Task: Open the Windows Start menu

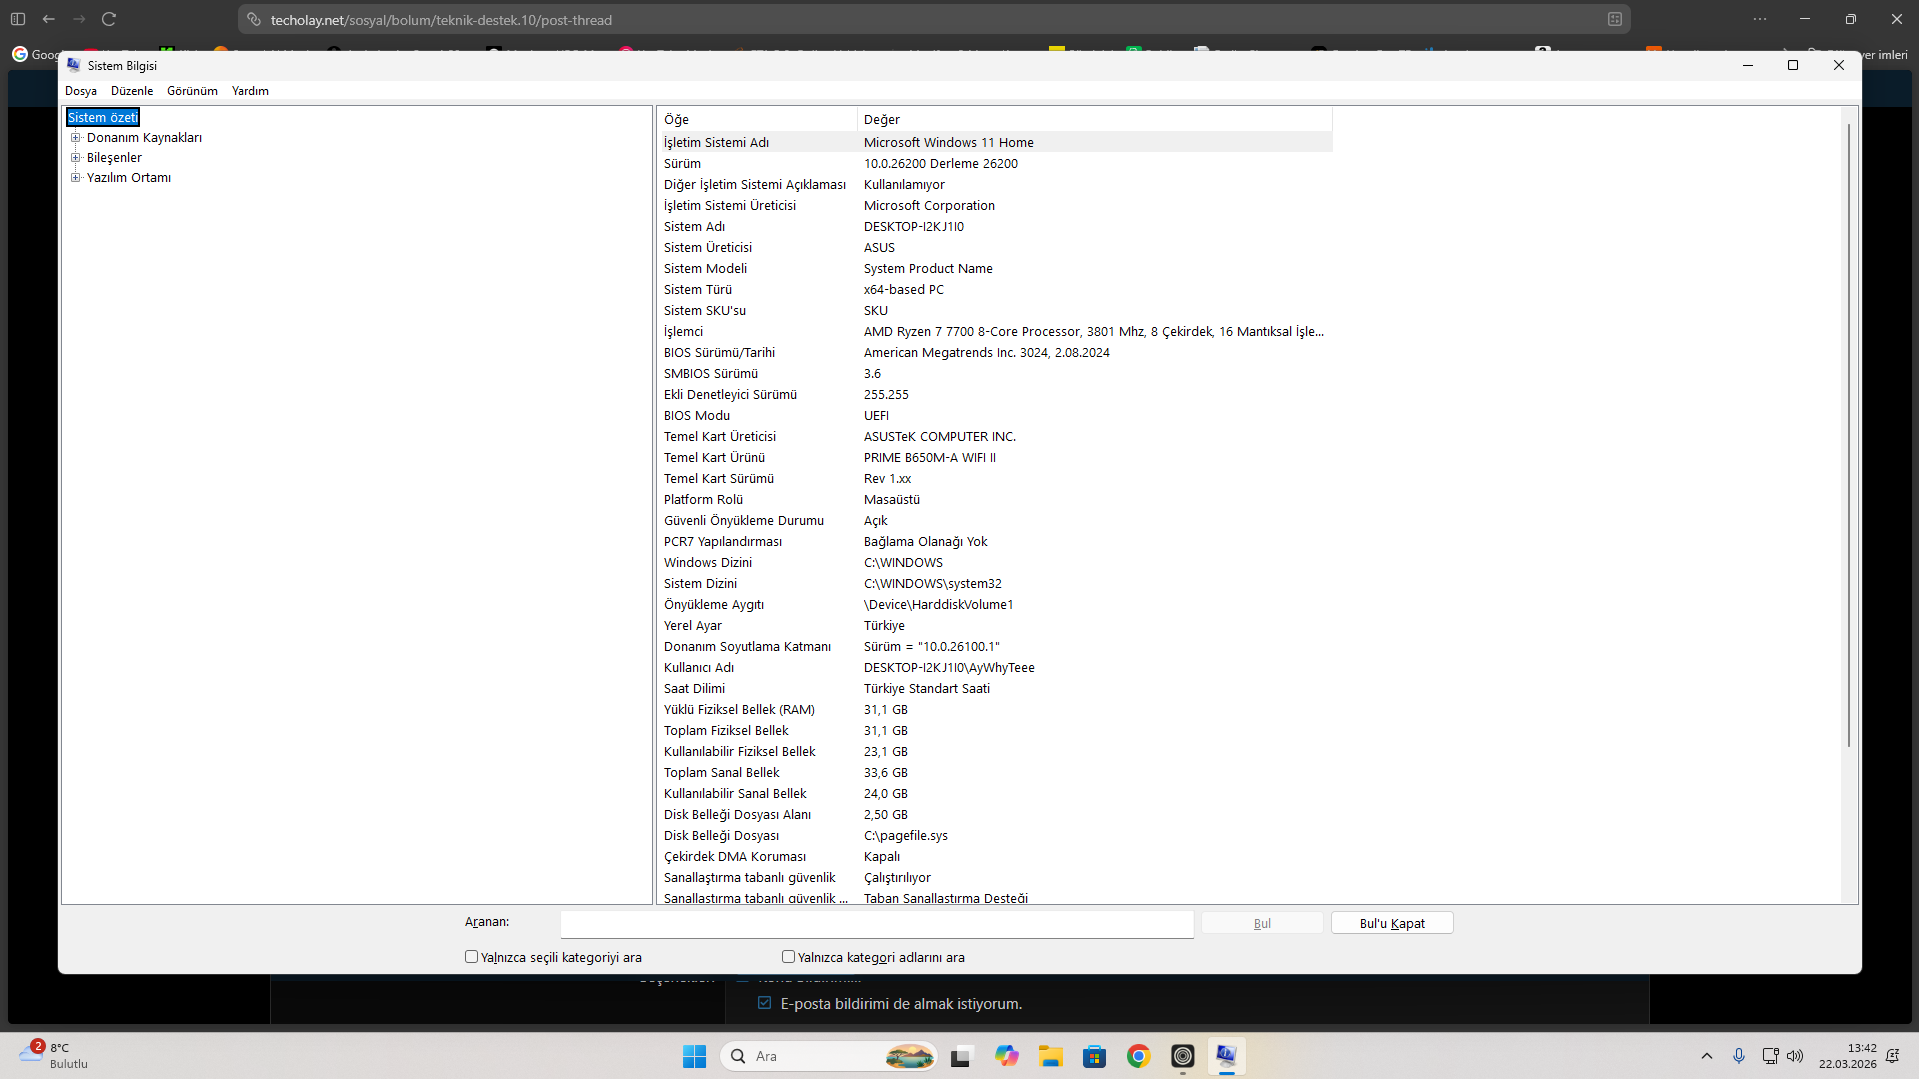Action: pos(694,1056)
